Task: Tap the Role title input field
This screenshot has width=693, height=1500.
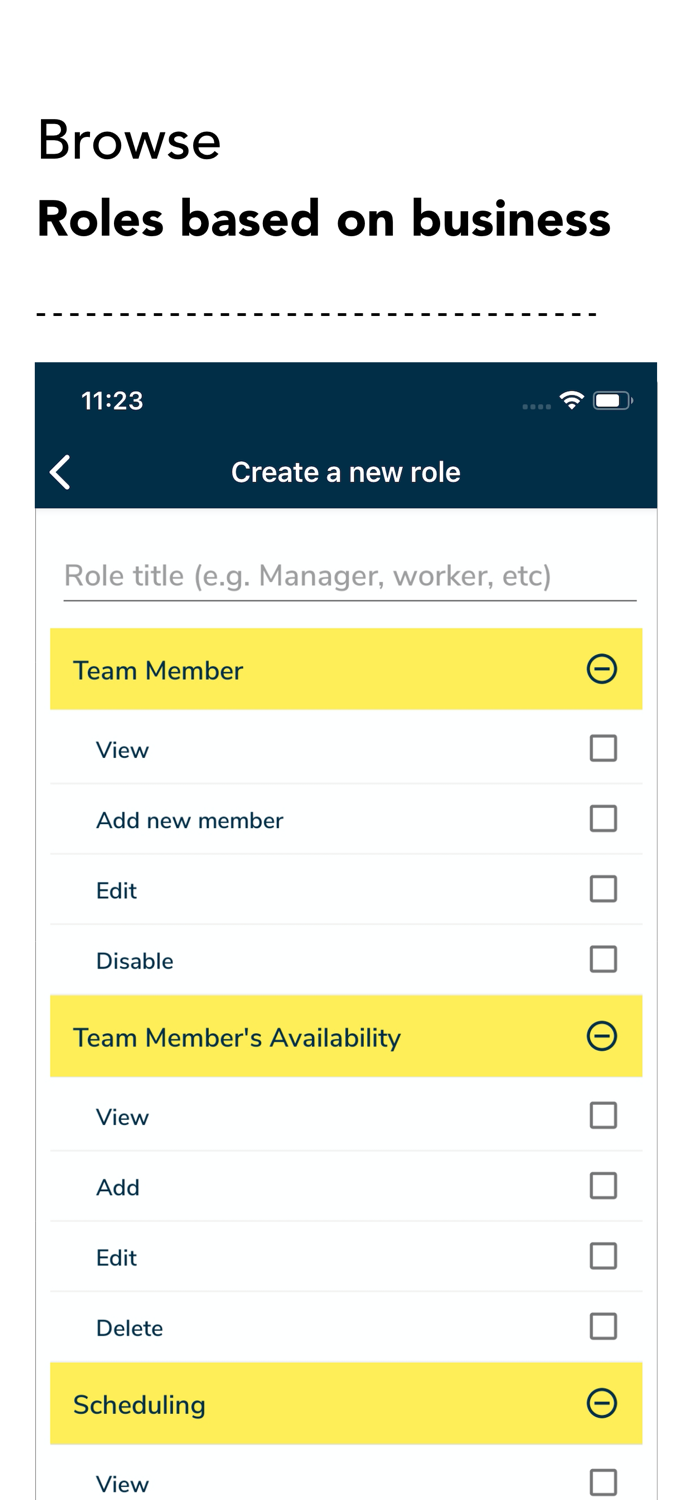Action: coord(346,576)
